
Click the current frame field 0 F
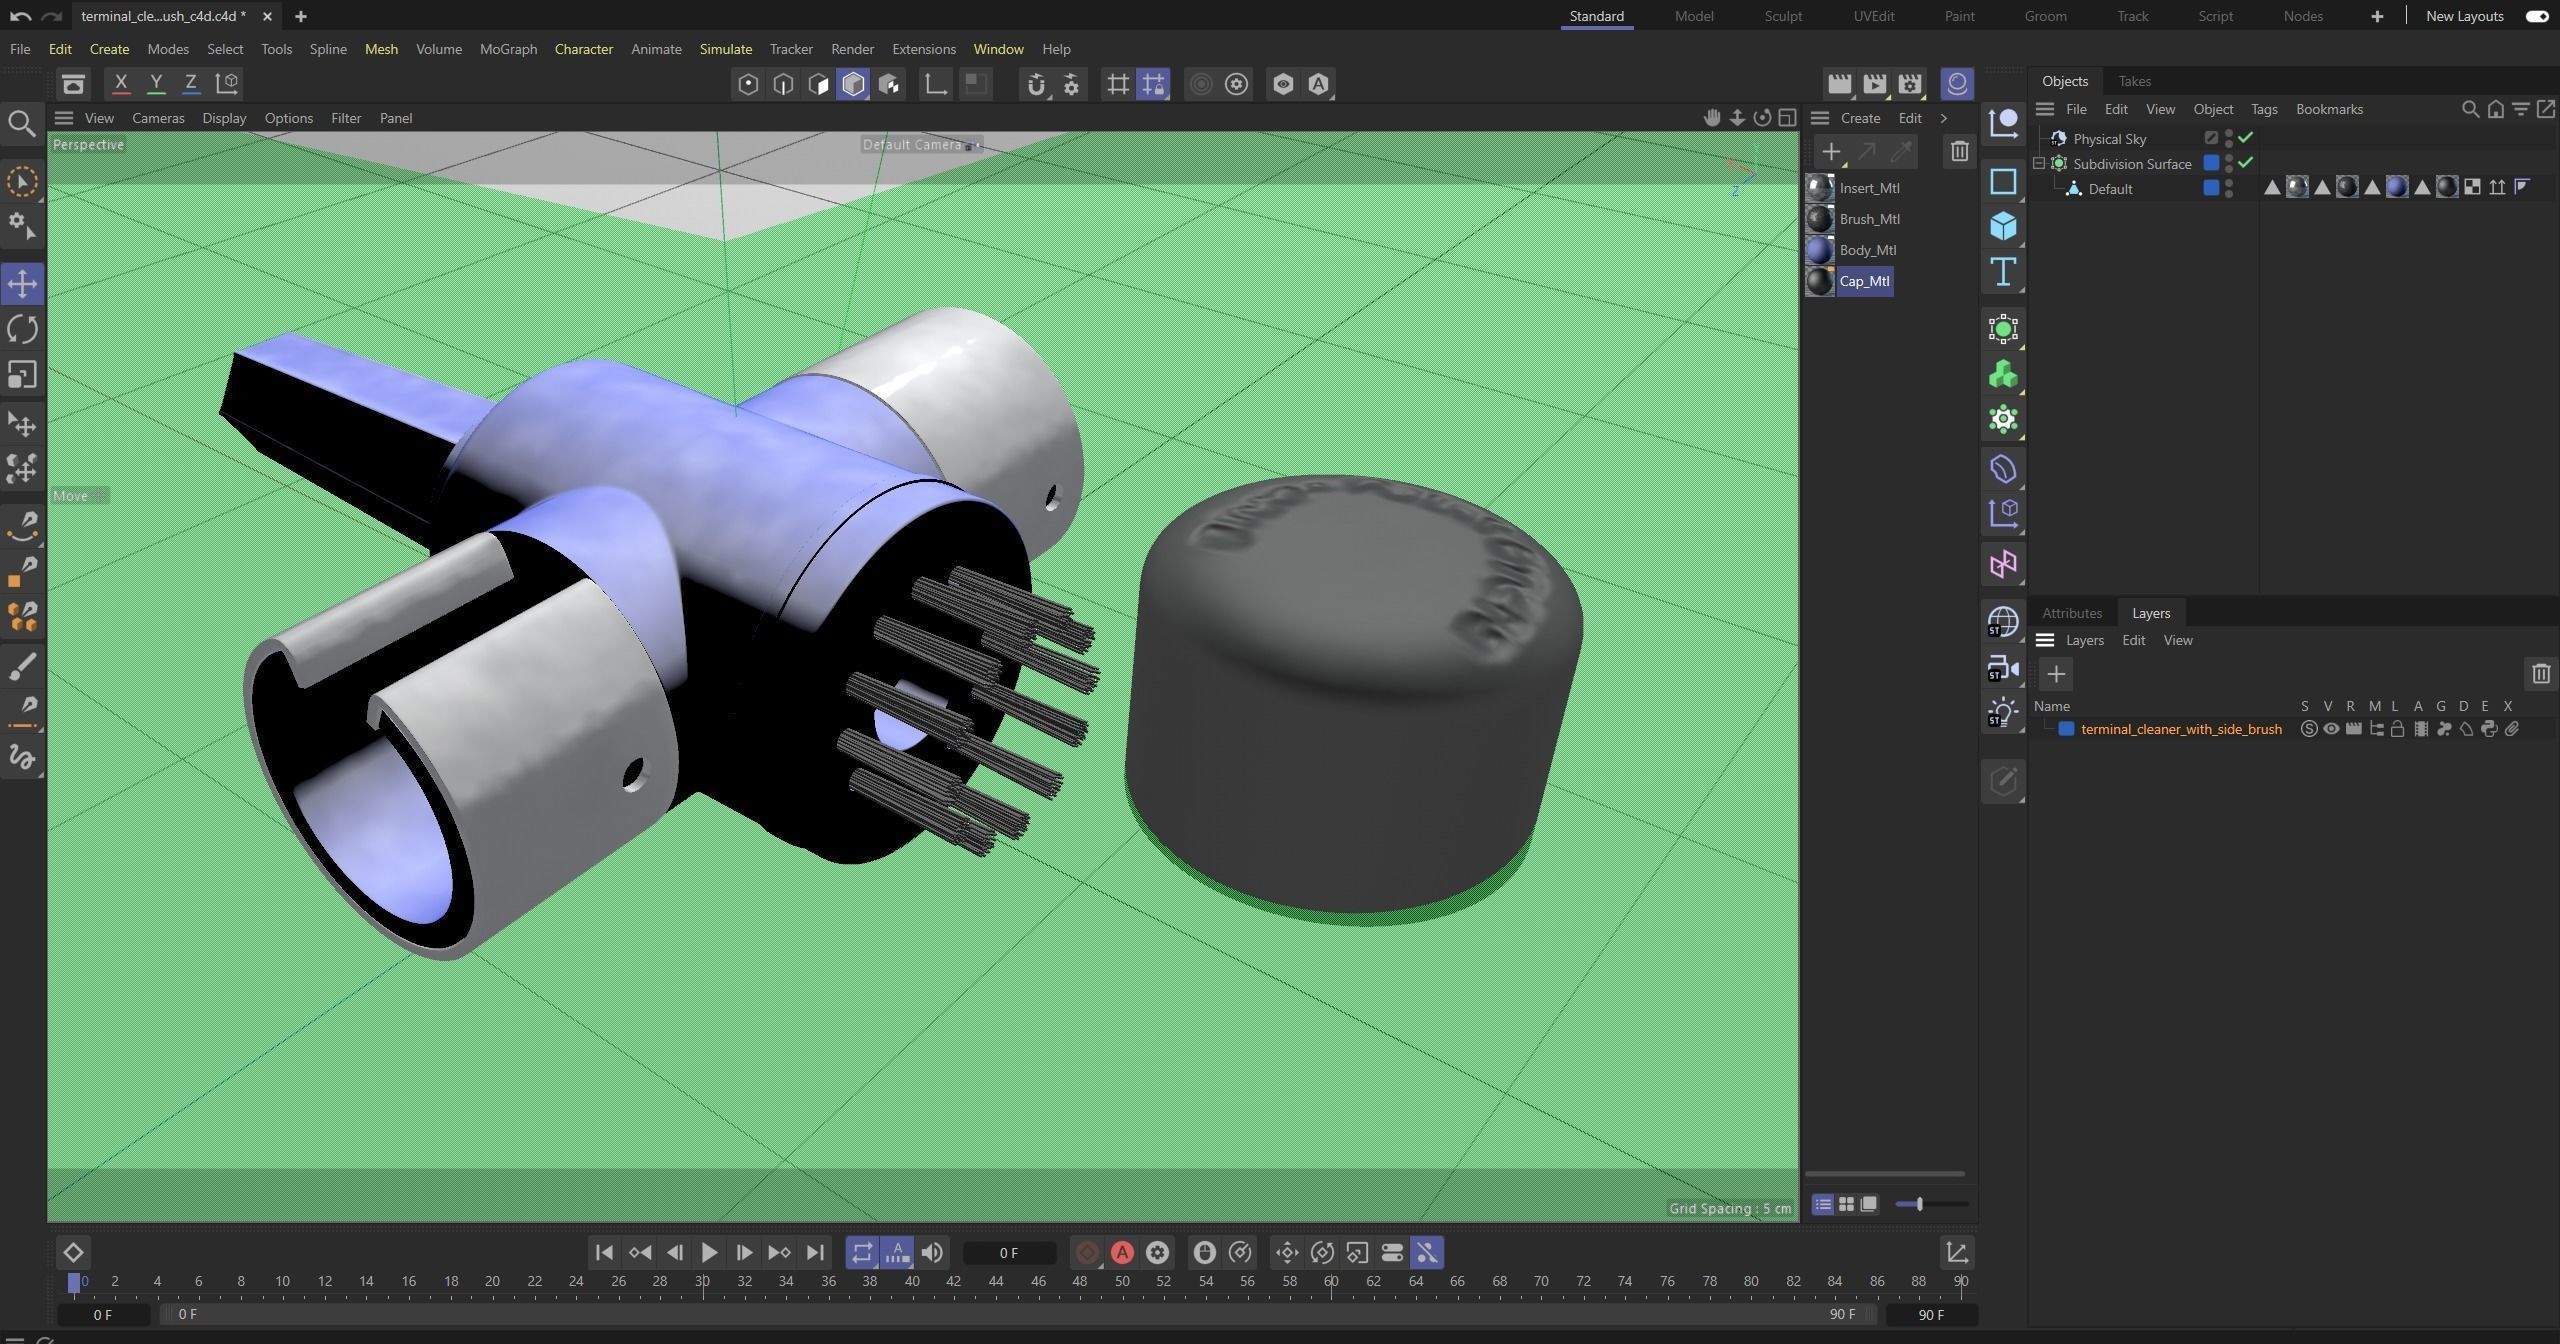click(x=1009, y=1253)
